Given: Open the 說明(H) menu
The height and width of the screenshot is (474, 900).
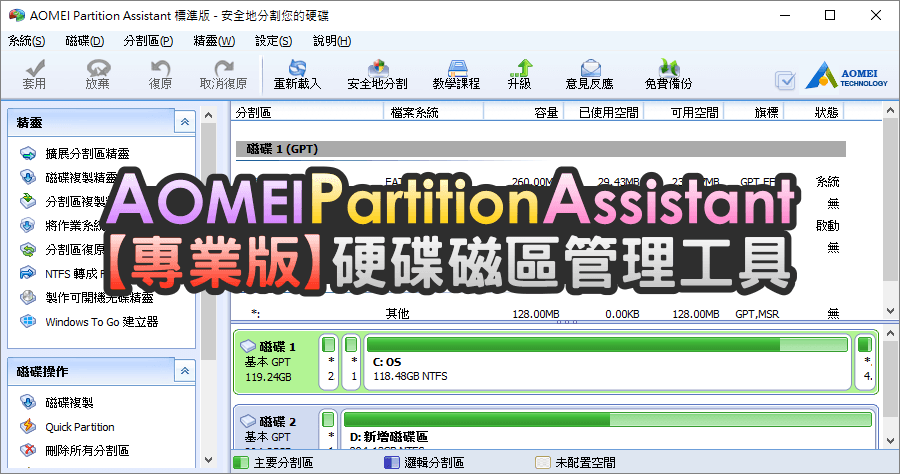Looking at the screenshot, I should pyautogui.click(x=332, y=41).
